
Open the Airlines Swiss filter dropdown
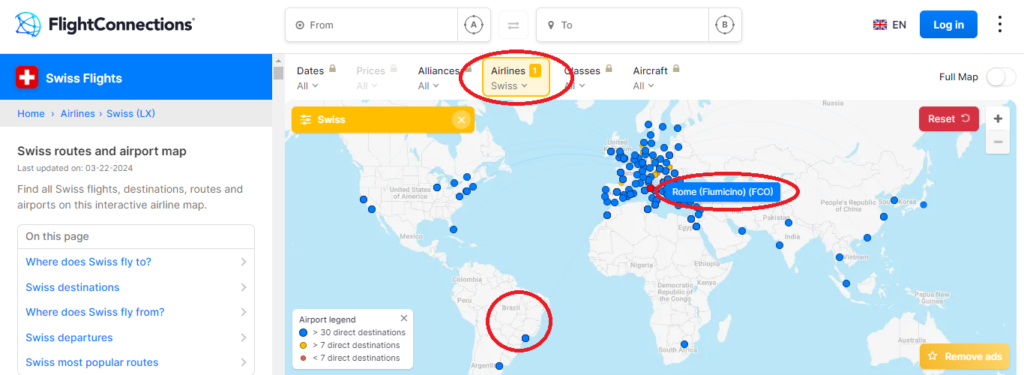tap(516, 78)
